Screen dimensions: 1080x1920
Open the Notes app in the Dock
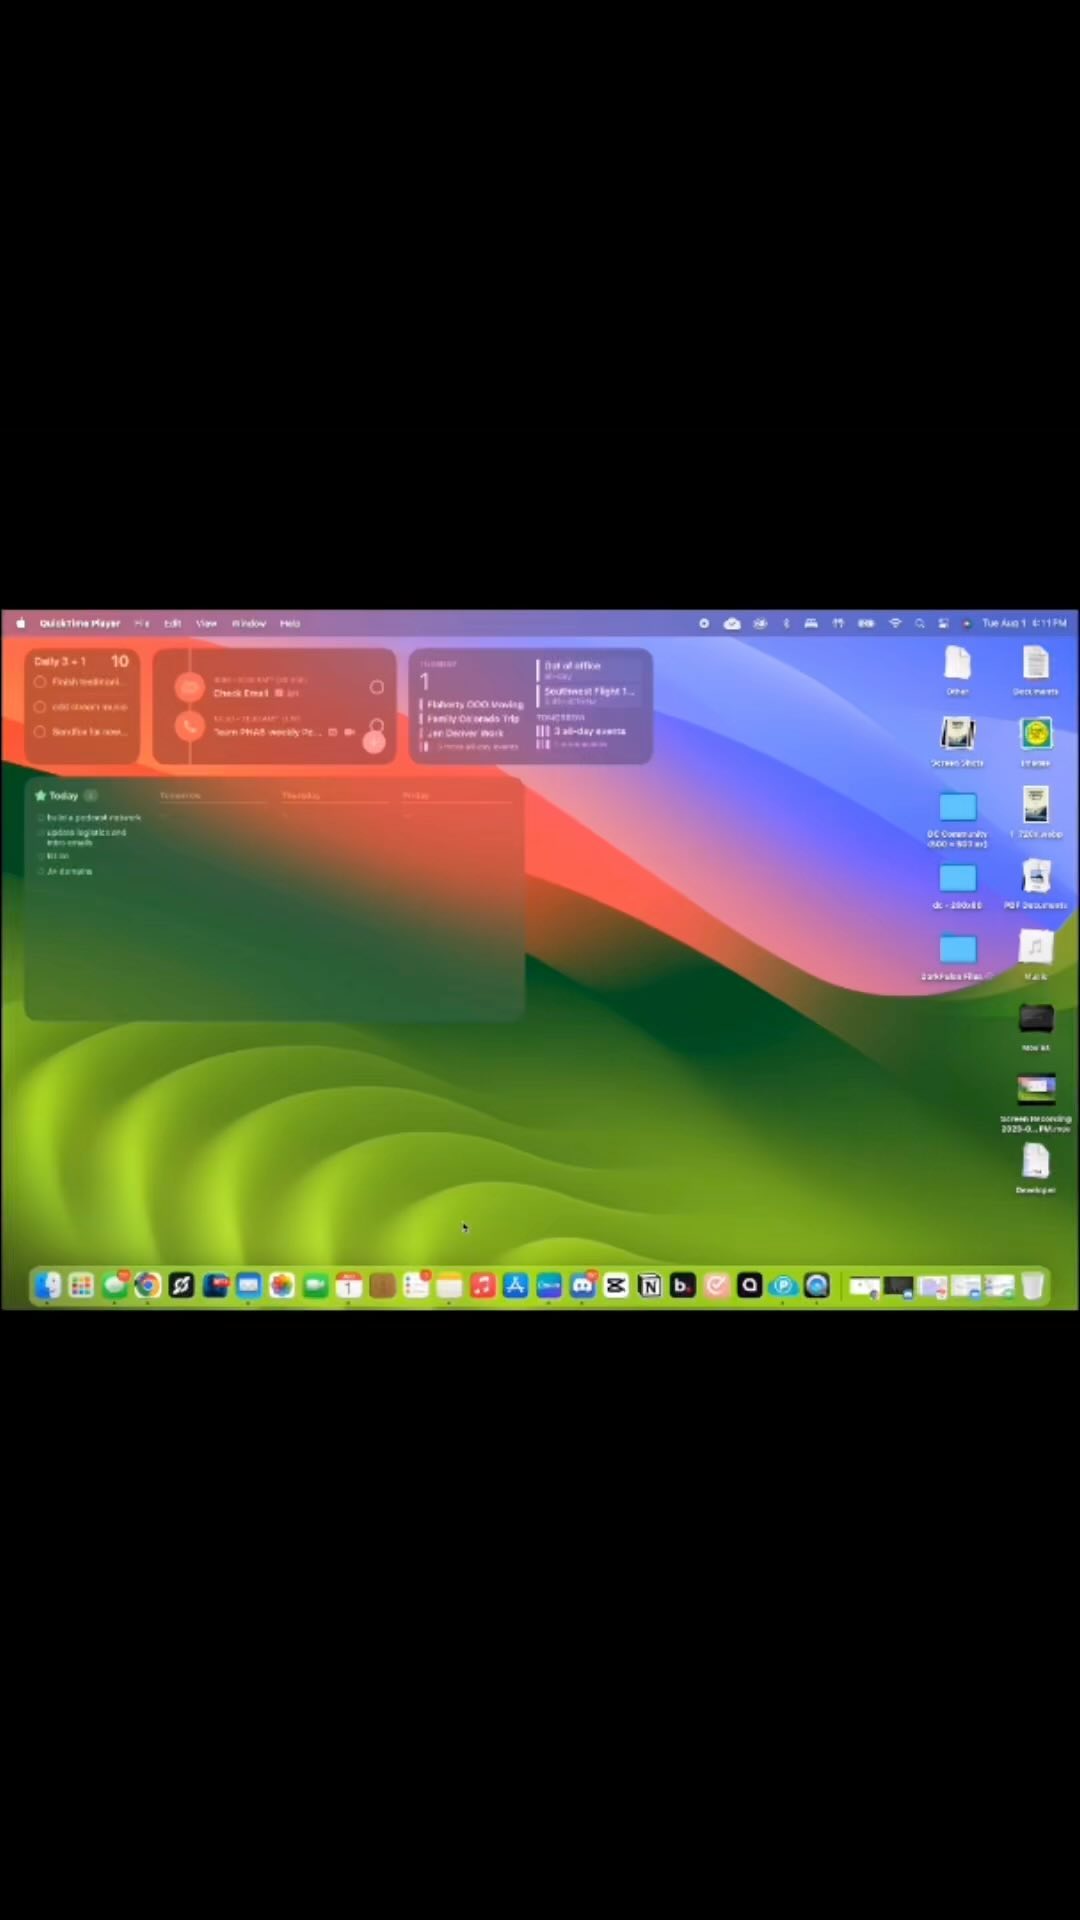pyautogui.click(x=449, y=1285)
